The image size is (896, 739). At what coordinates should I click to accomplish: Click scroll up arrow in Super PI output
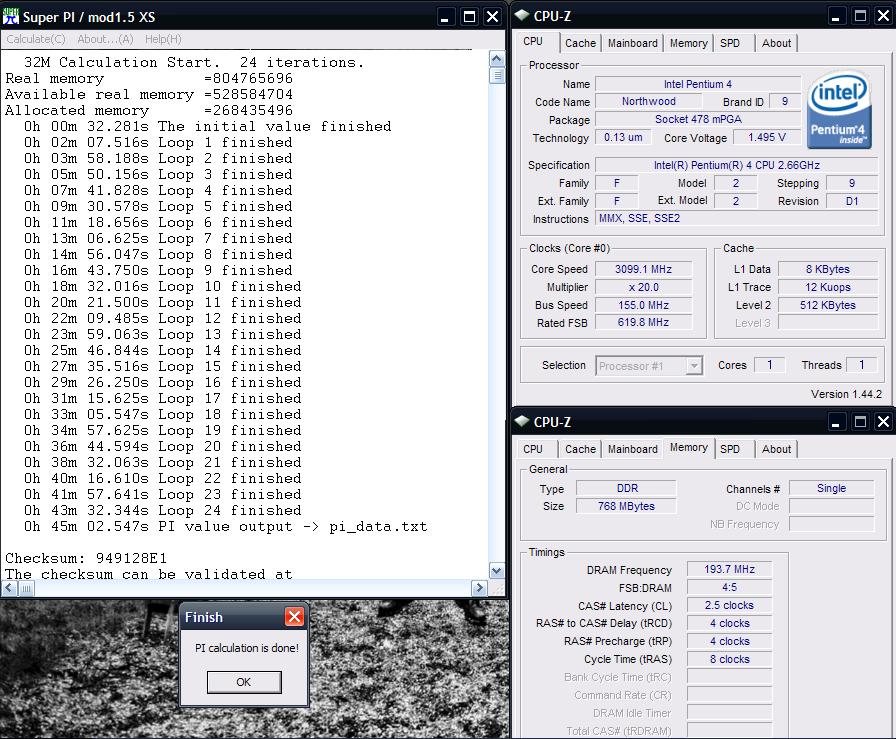point(497,59)
